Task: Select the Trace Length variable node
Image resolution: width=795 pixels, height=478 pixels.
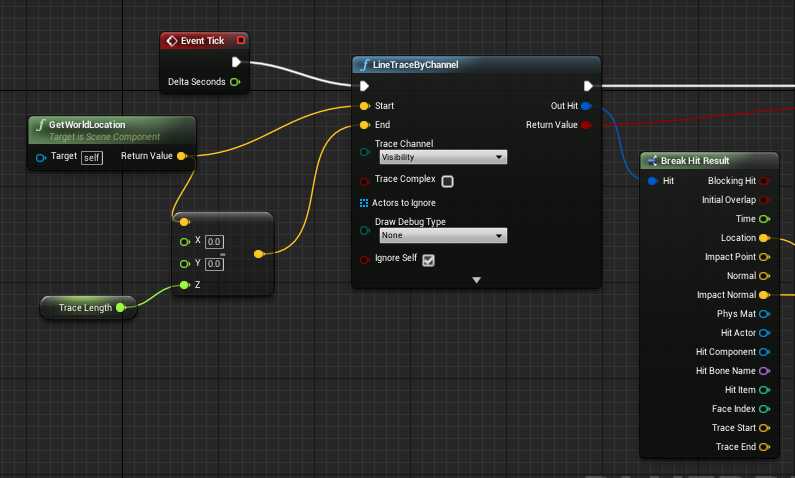Action: tap(88, 308)
